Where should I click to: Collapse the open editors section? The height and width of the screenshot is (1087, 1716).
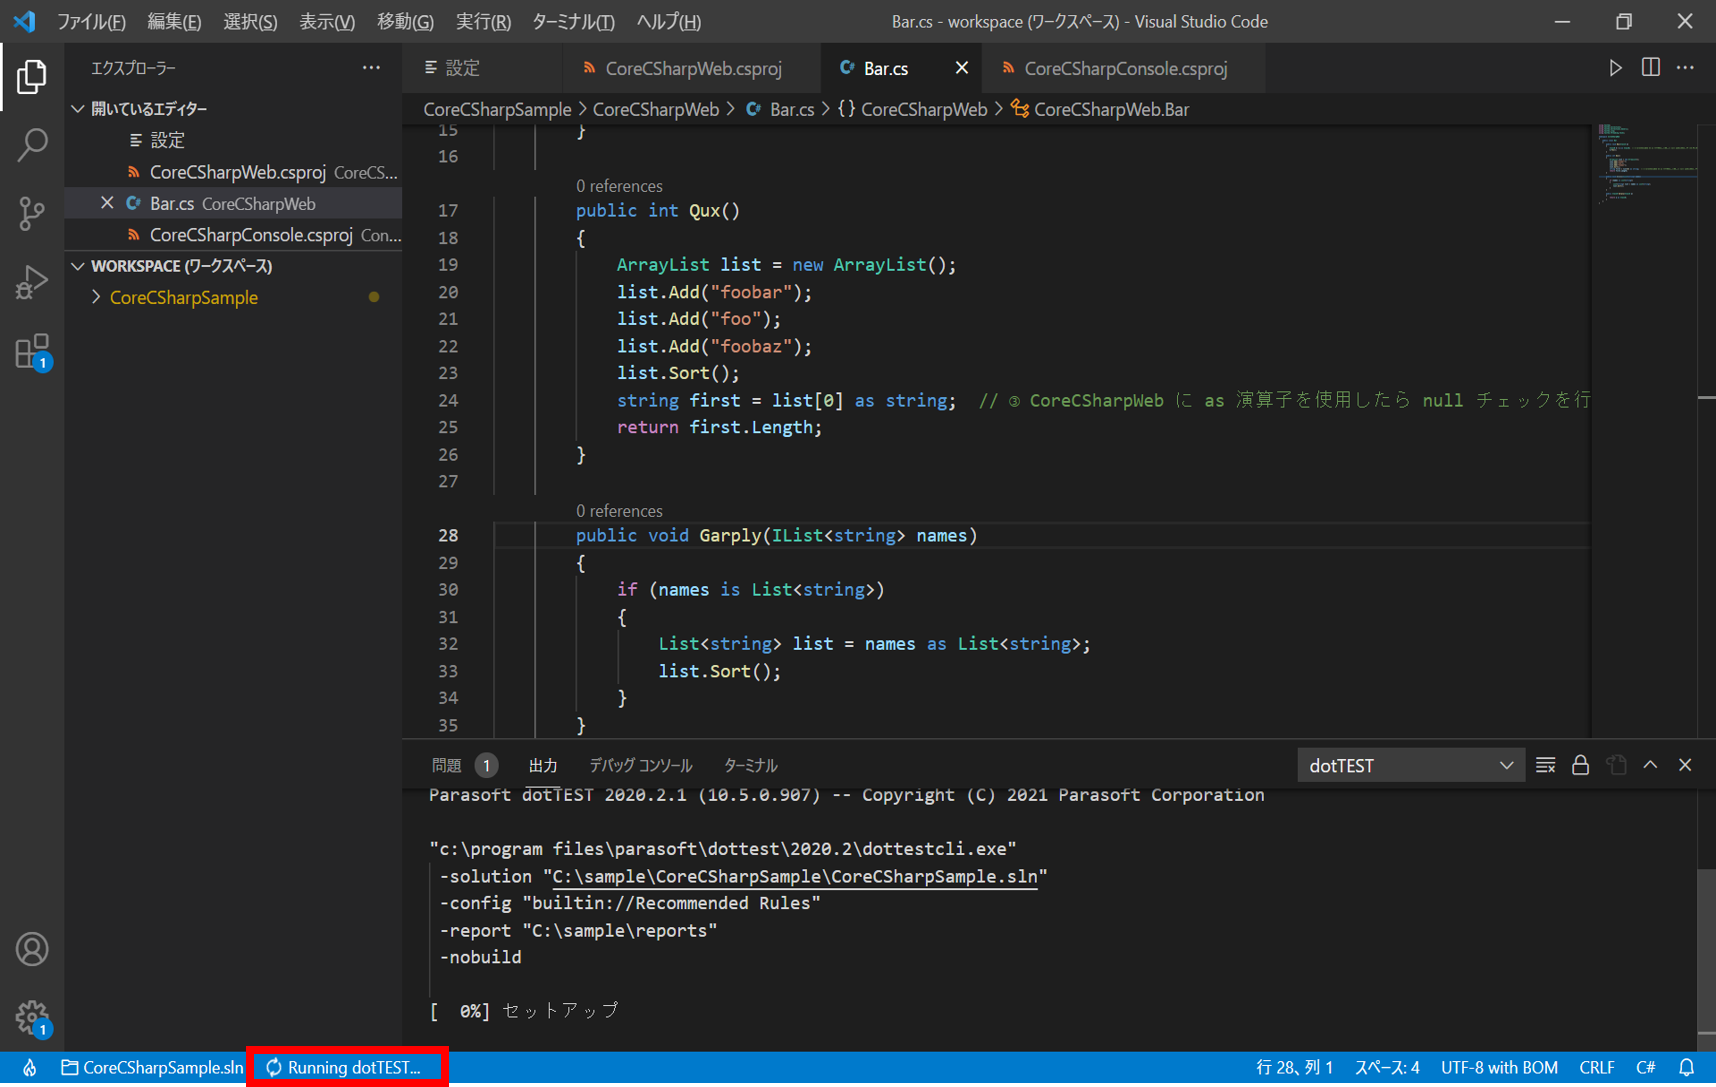(79, 109)
